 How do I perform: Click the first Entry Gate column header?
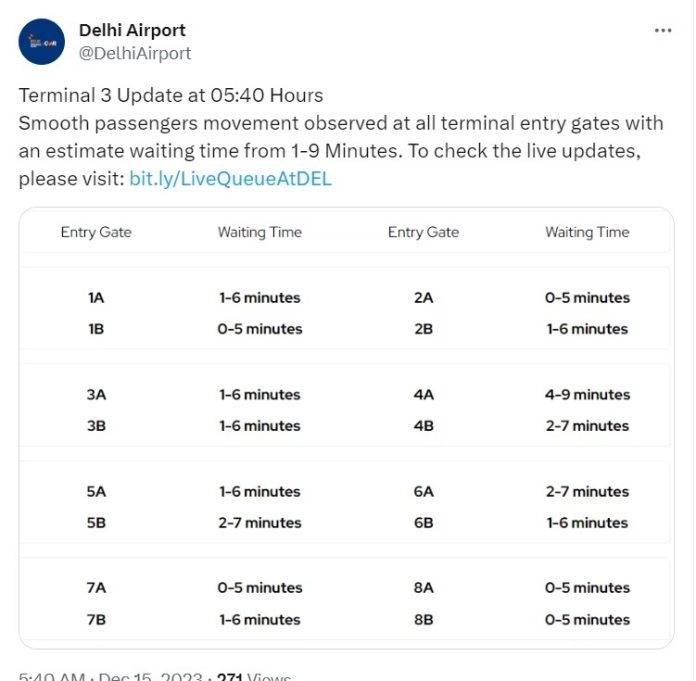[96, 232]
